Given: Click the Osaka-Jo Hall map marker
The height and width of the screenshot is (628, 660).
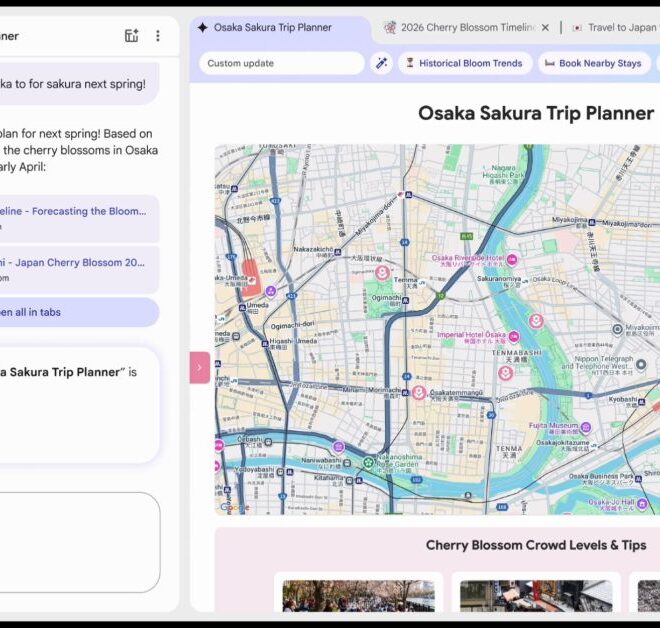Looking at the screenshot, I should pyautogui.click(x=642, y=503).
